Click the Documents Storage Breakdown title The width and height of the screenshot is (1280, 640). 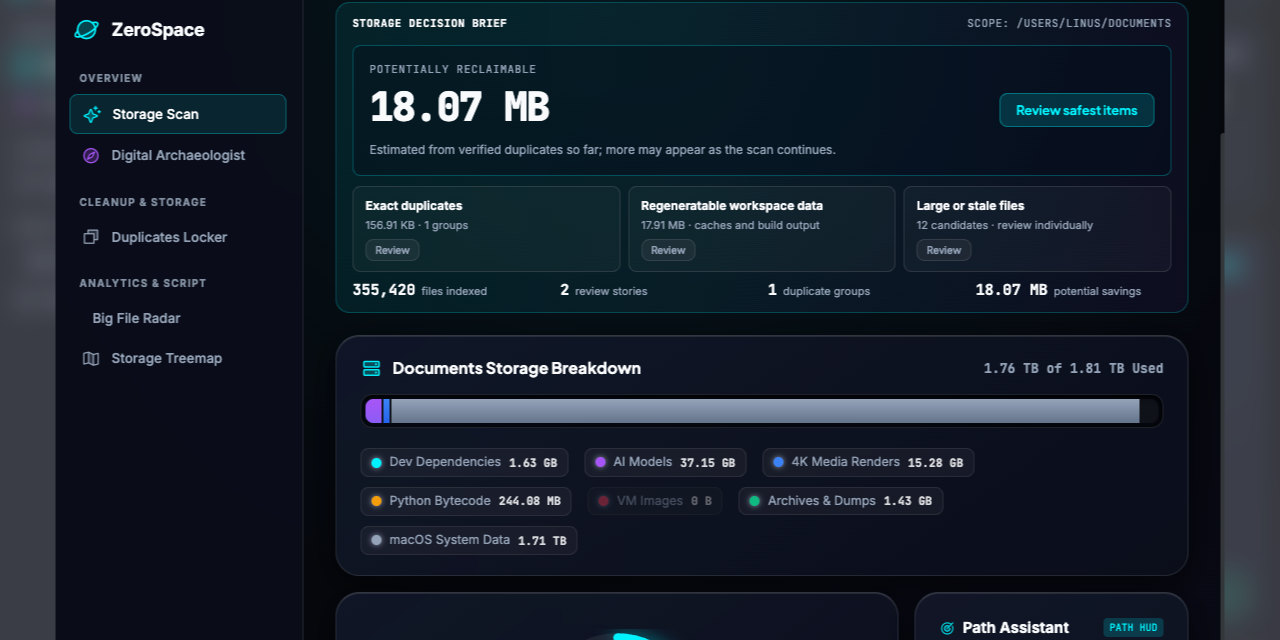click(x=516, y=368)
